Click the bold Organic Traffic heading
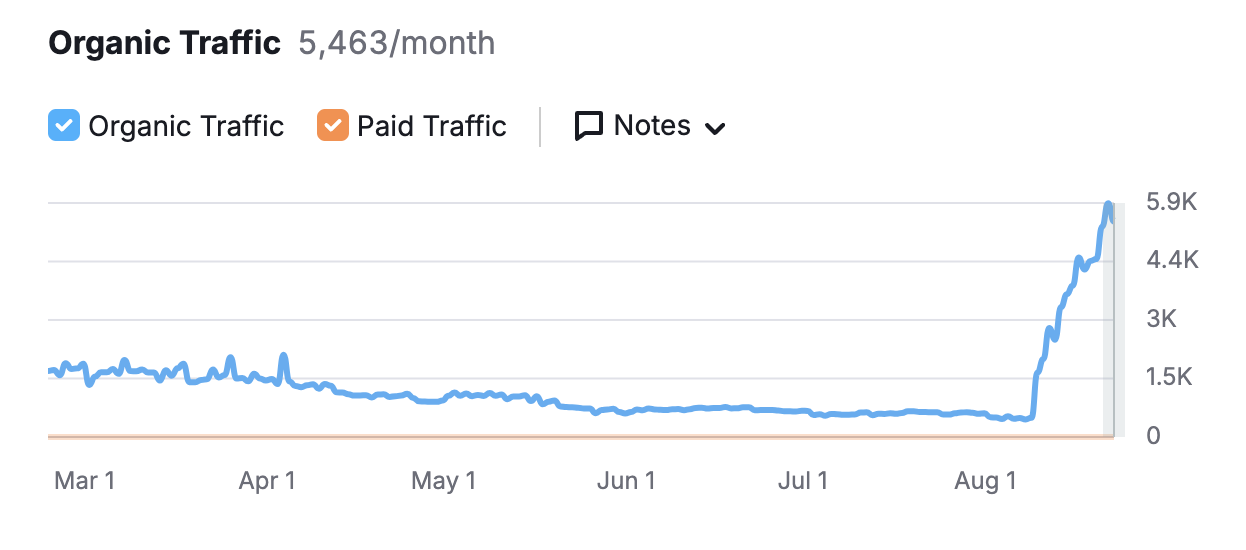The image size is (1246, 550). tap(165, 44)
